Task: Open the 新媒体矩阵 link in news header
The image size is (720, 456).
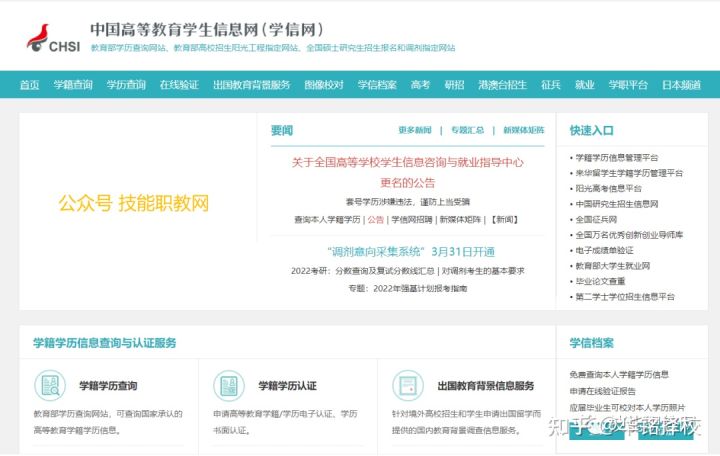Action: coord(523,130)
